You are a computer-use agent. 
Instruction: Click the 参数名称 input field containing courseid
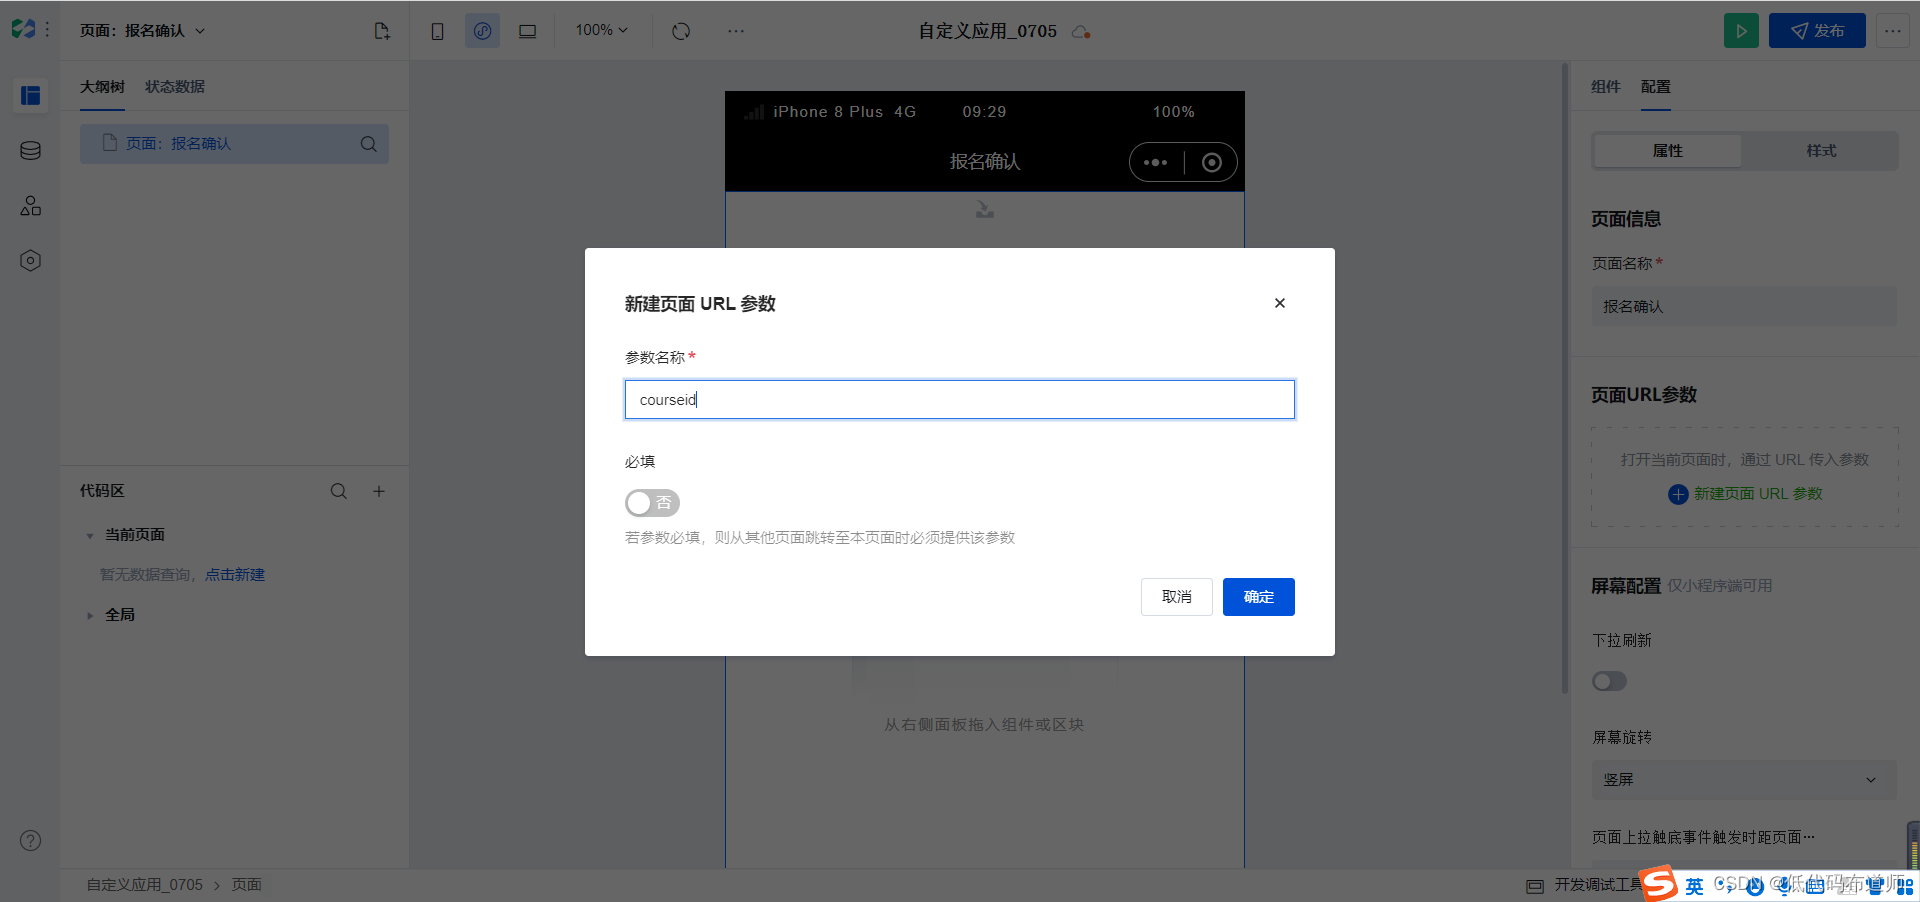[x=960, y=399]
